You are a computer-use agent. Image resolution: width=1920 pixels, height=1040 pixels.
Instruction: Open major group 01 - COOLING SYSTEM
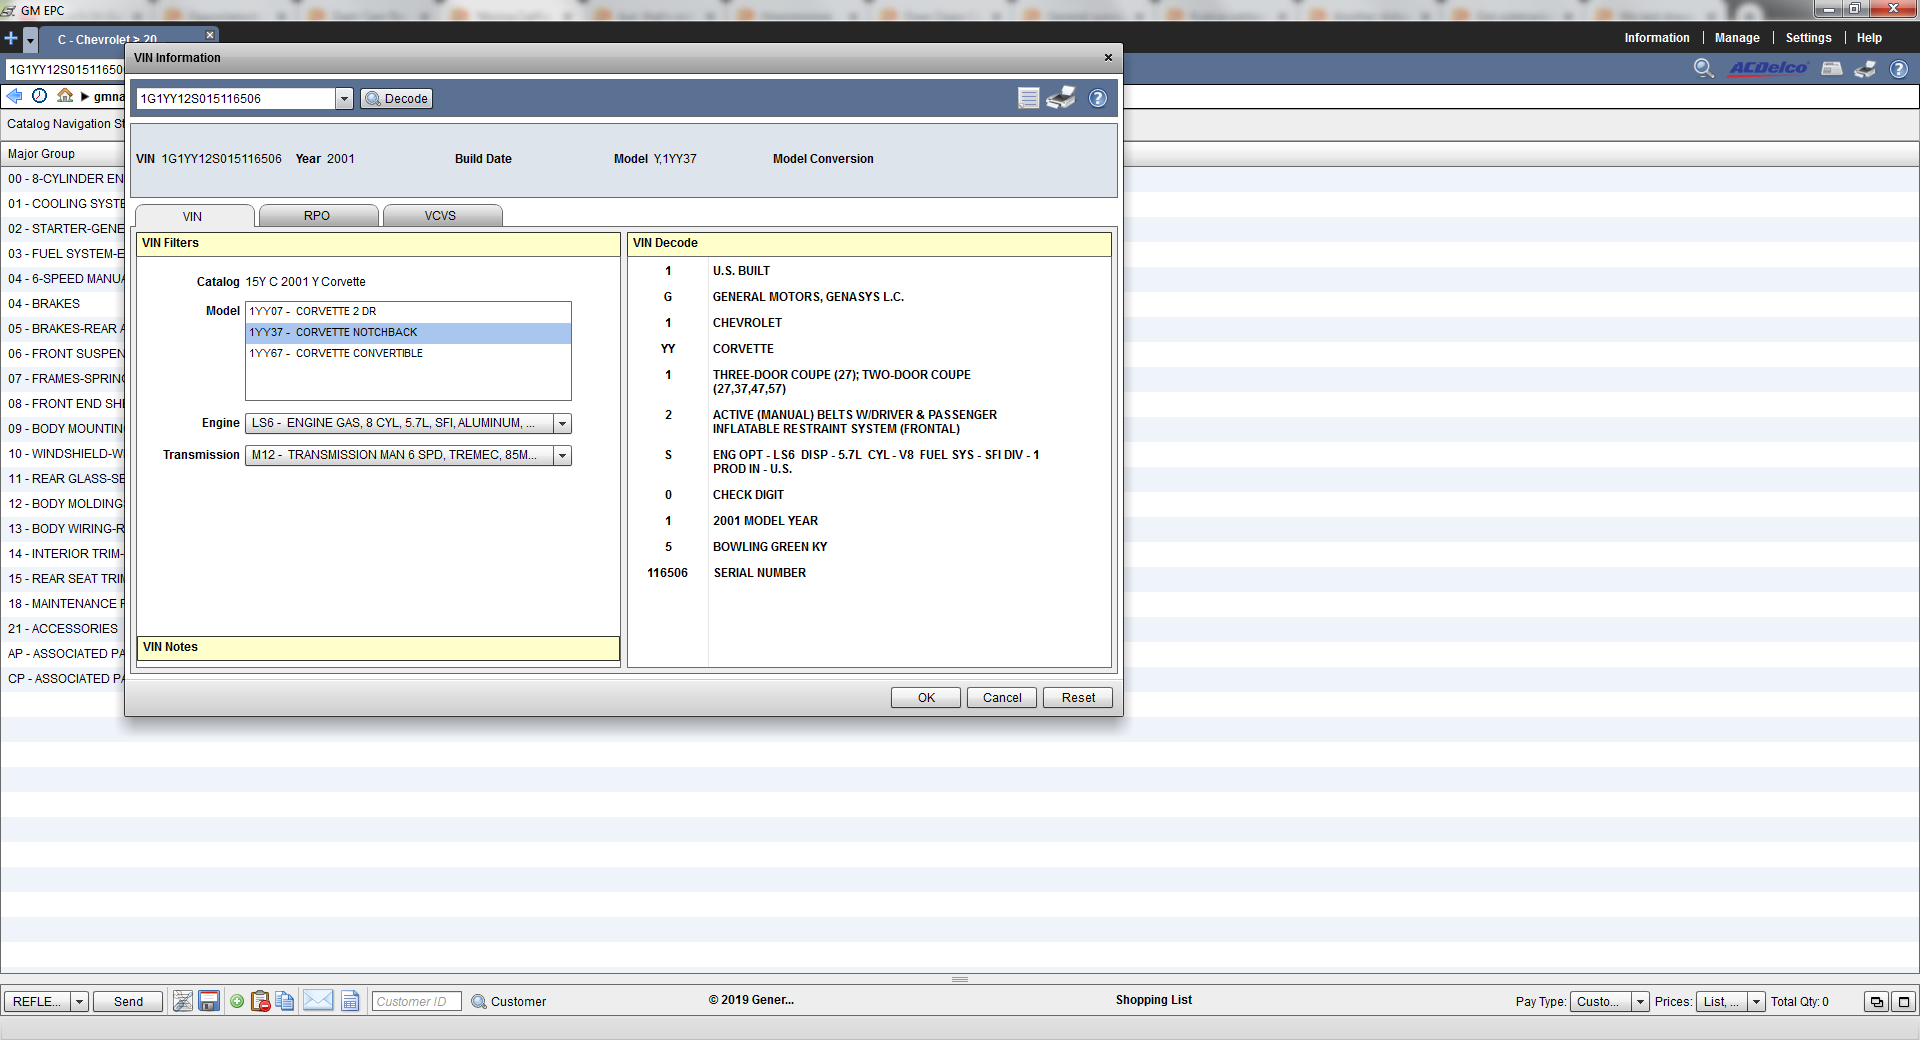pyautogui.click(x=63, y=204)
